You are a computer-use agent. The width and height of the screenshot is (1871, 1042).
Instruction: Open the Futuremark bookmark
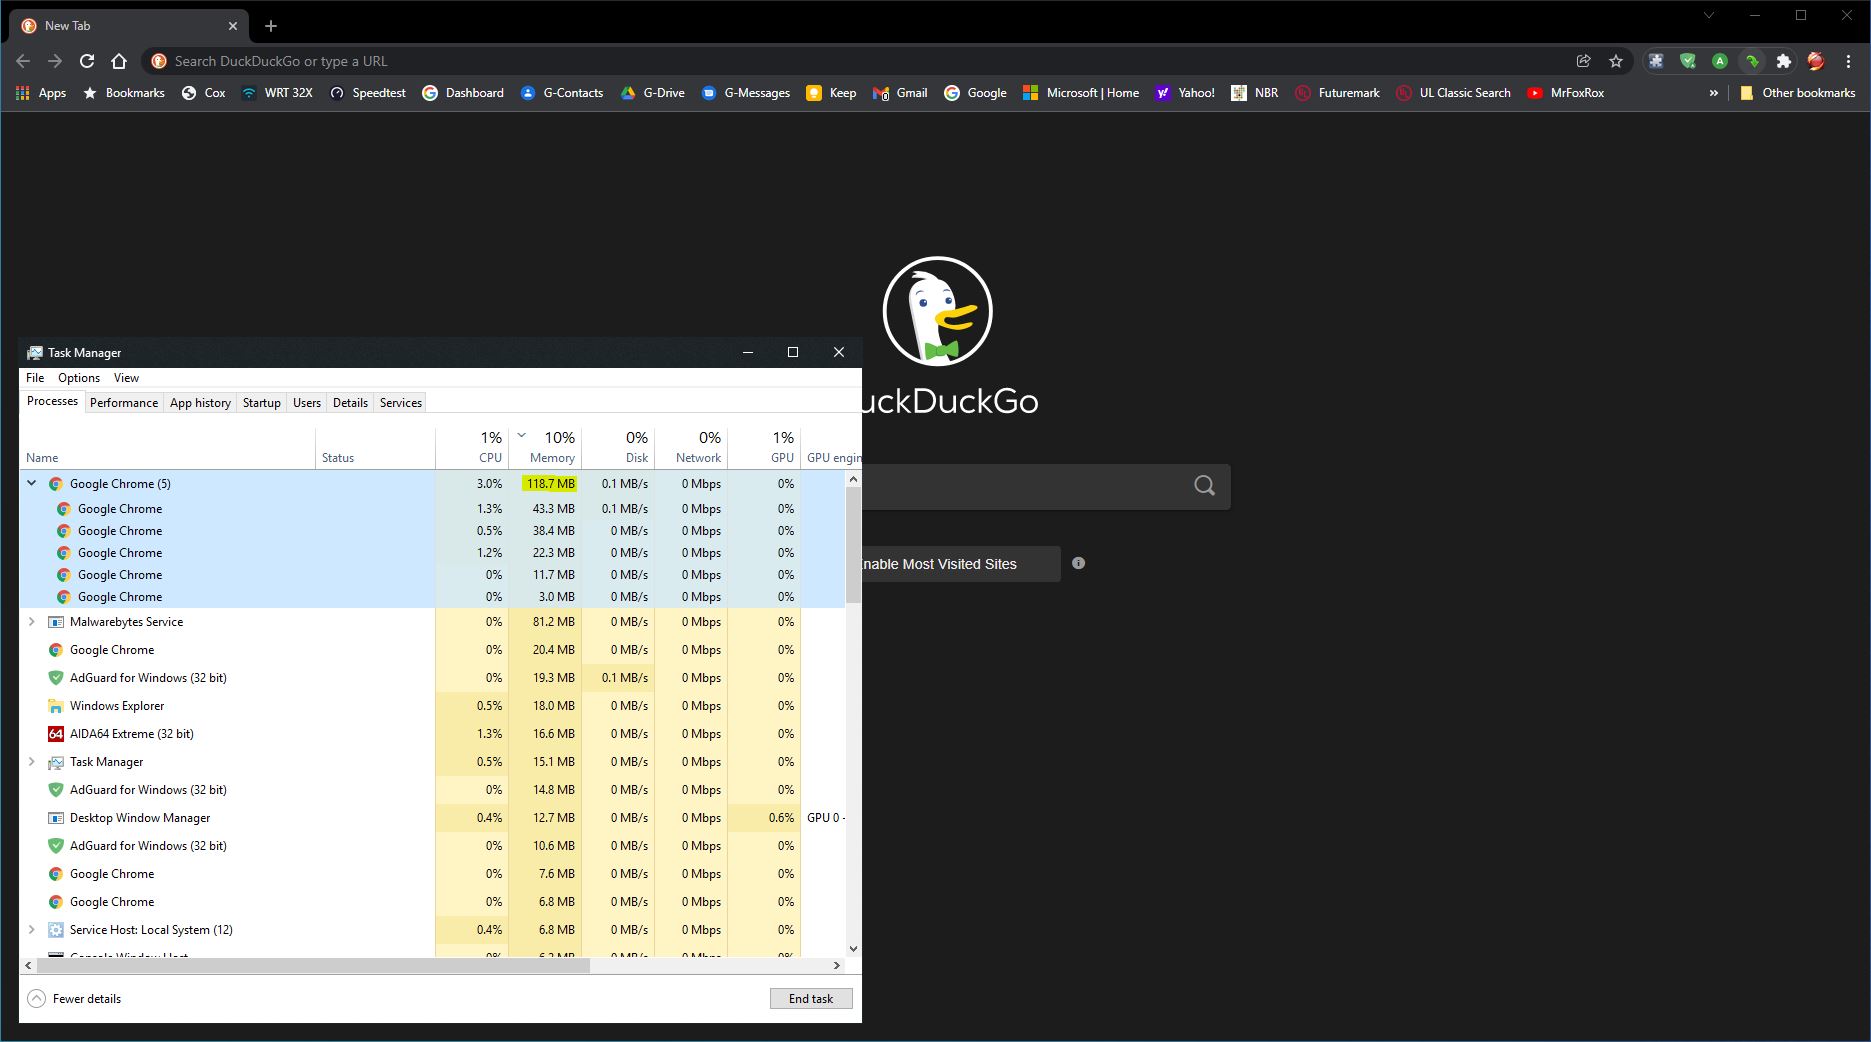pyautogui.click(x=1337, y=93)
